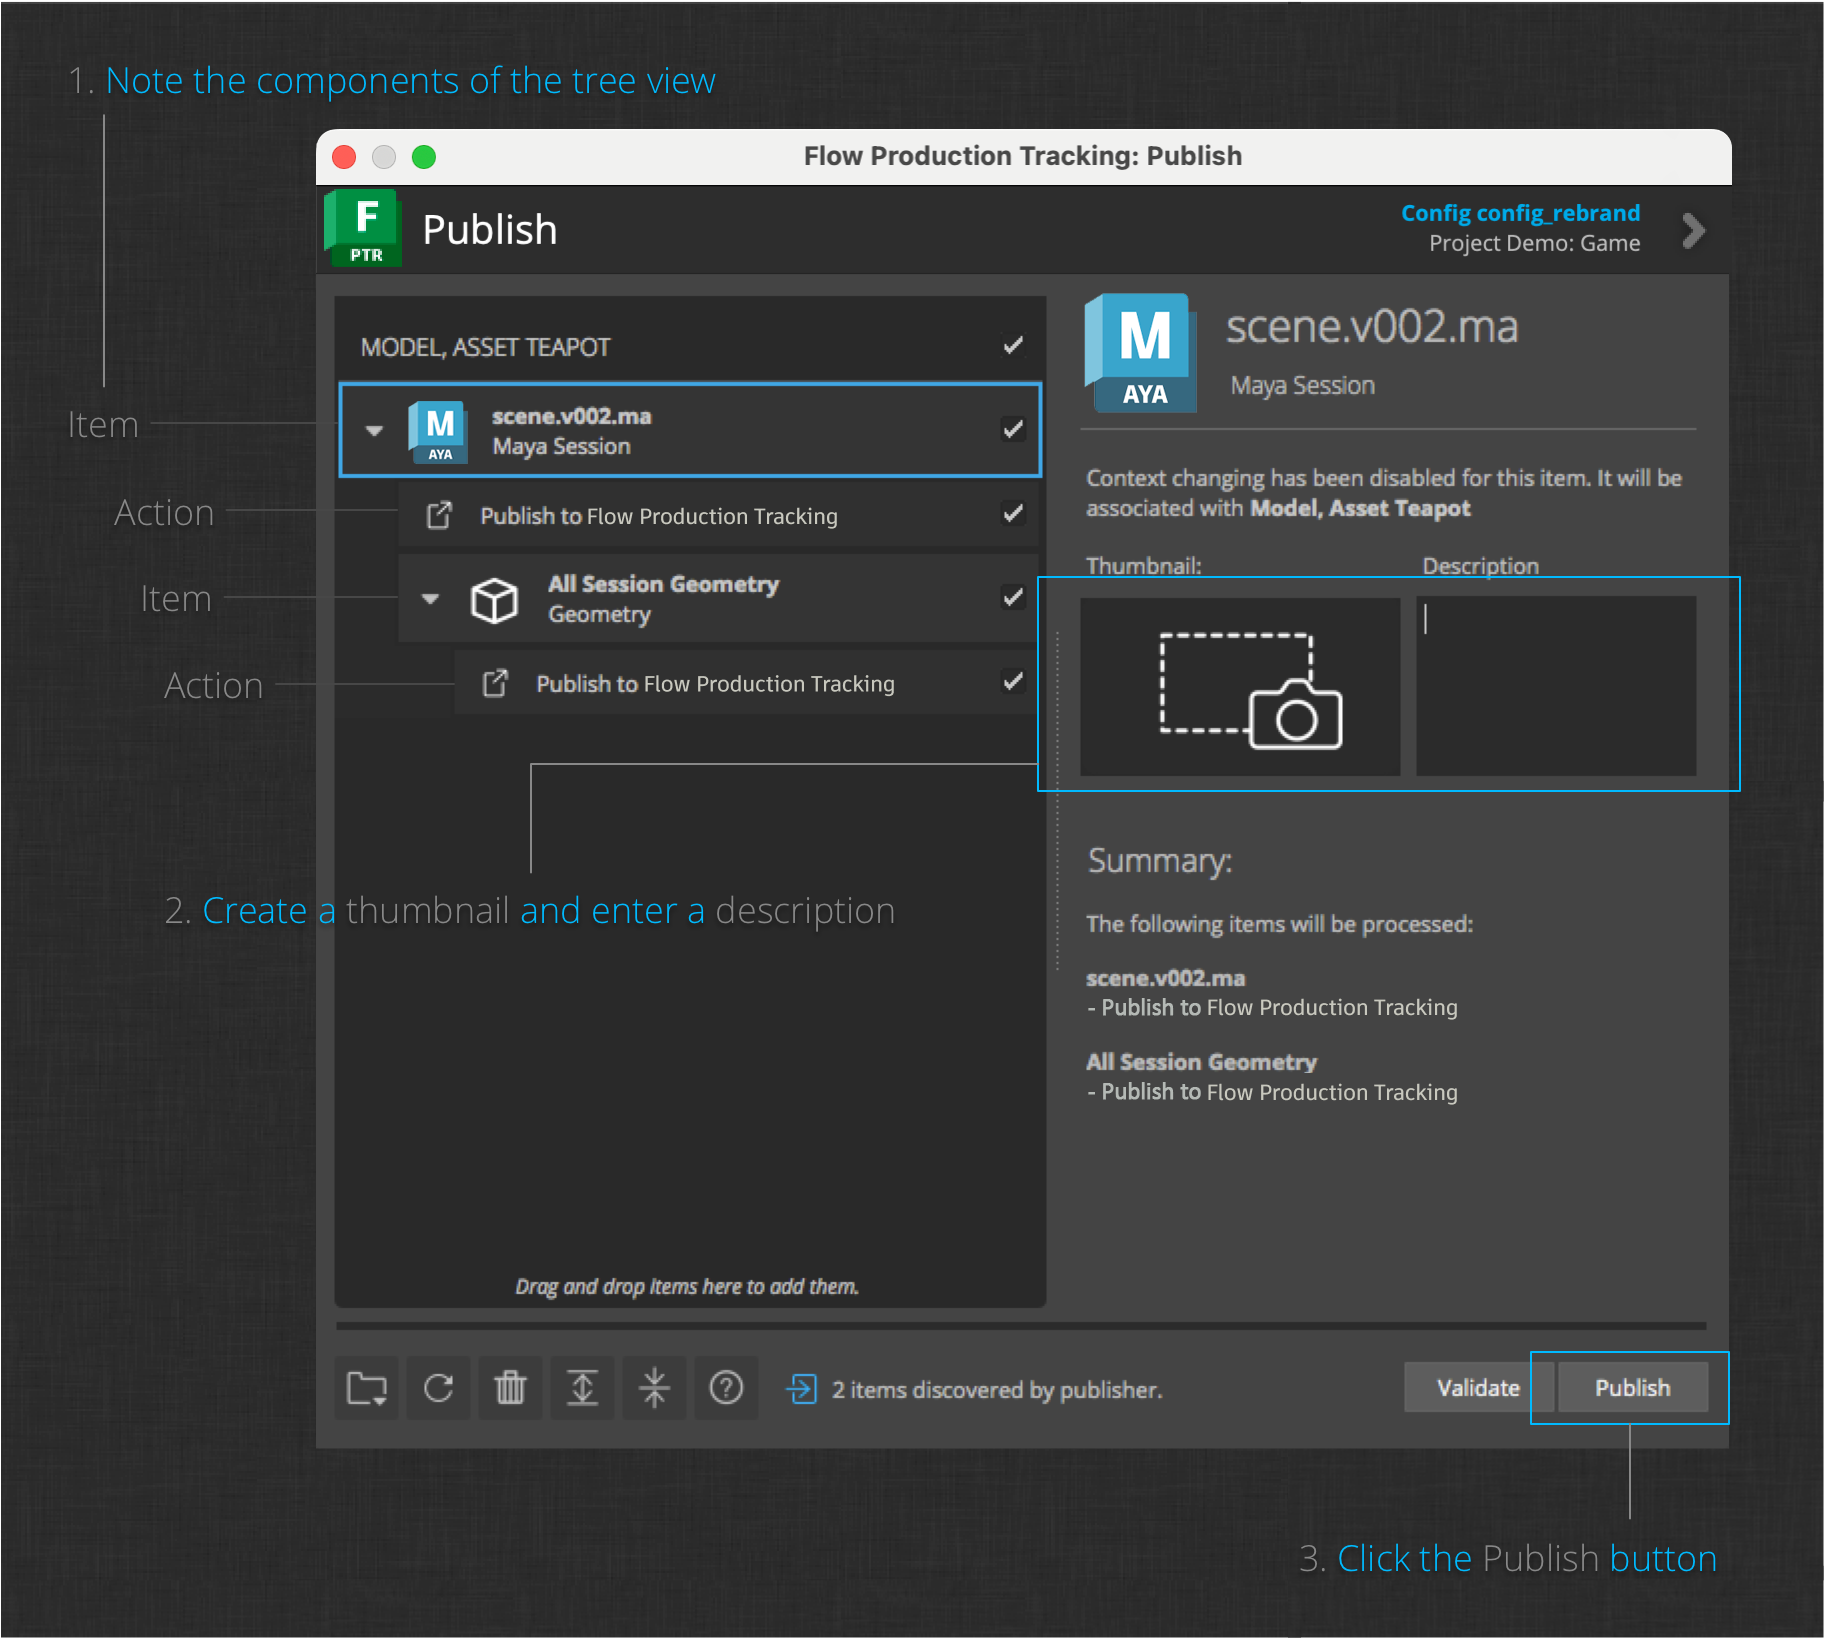Click the 'Drag and drop items here' hint
The image size is (1824, 1638).
[x=687, y=1287]
